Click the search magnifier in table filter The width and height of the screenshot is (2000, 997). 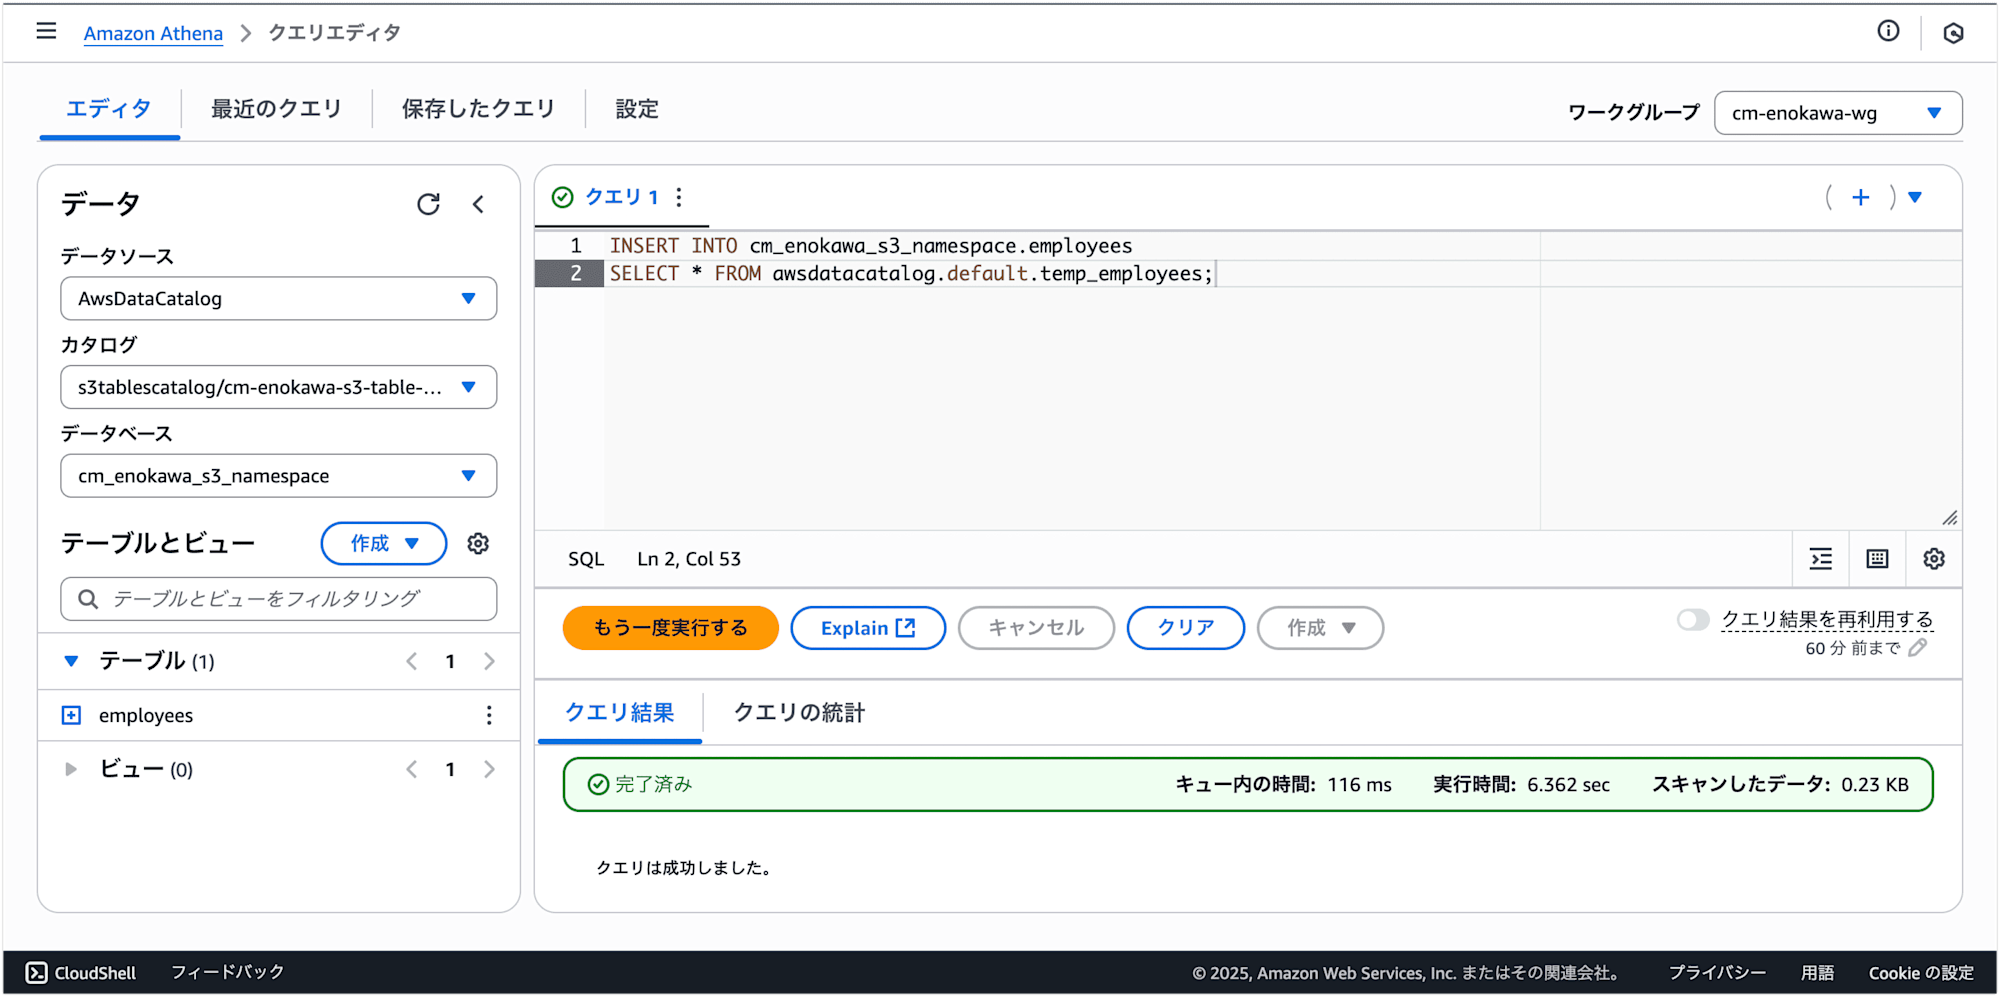(x=88, y=599)
